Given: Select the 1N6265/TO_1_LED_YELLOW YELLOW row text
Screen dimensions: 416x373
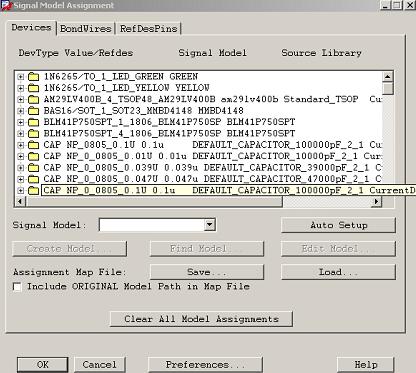Looking at the screenshot, I should coord(126,88).
